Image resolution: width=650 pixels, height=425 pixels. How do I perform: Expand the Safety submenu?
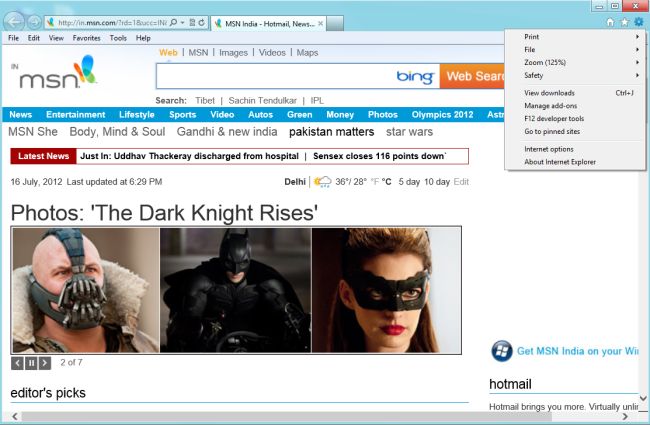pos(575,75)
